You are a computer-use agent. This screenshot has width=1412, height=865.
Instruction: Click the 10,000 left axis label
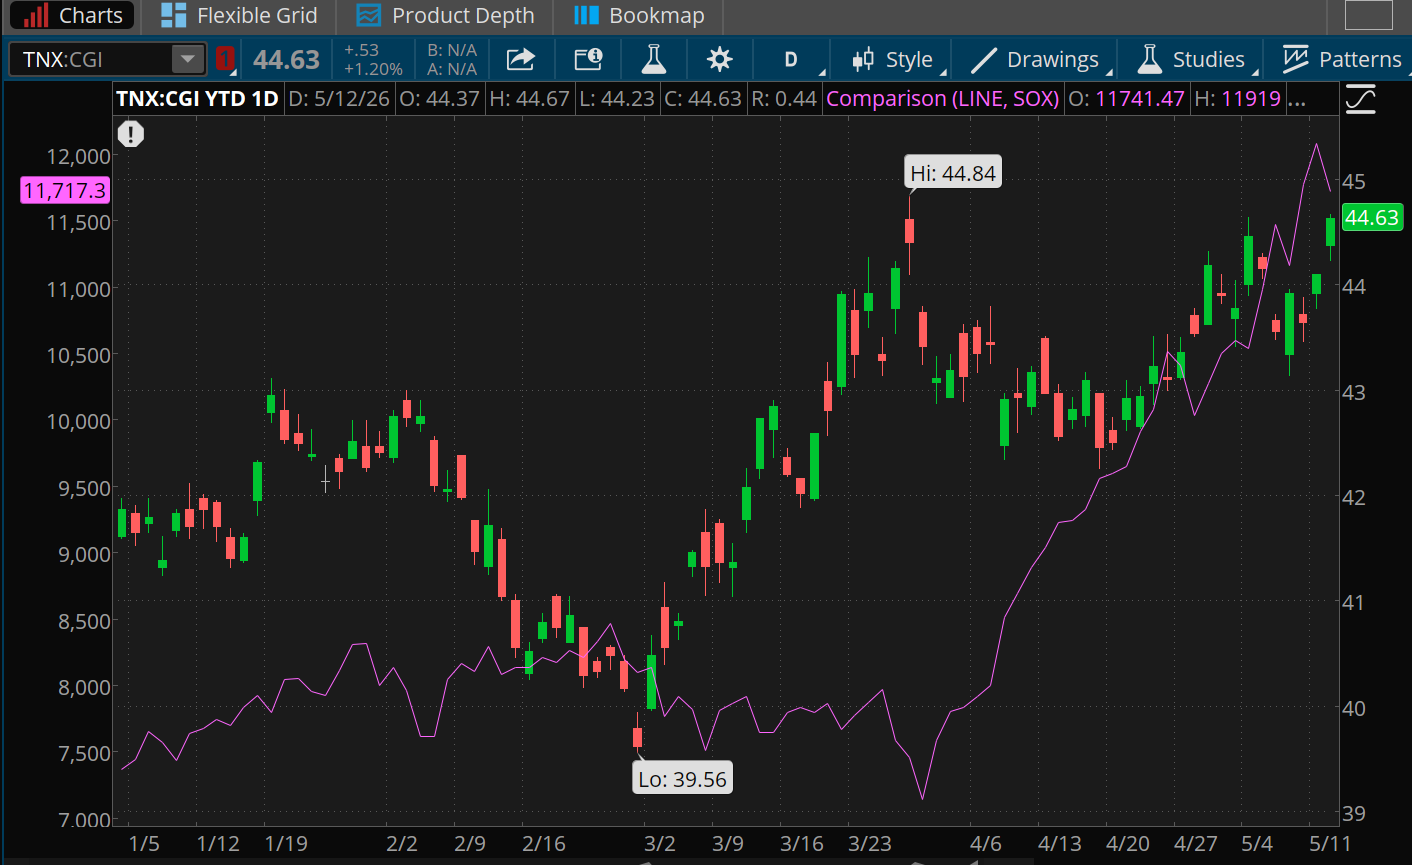point(78,421)
